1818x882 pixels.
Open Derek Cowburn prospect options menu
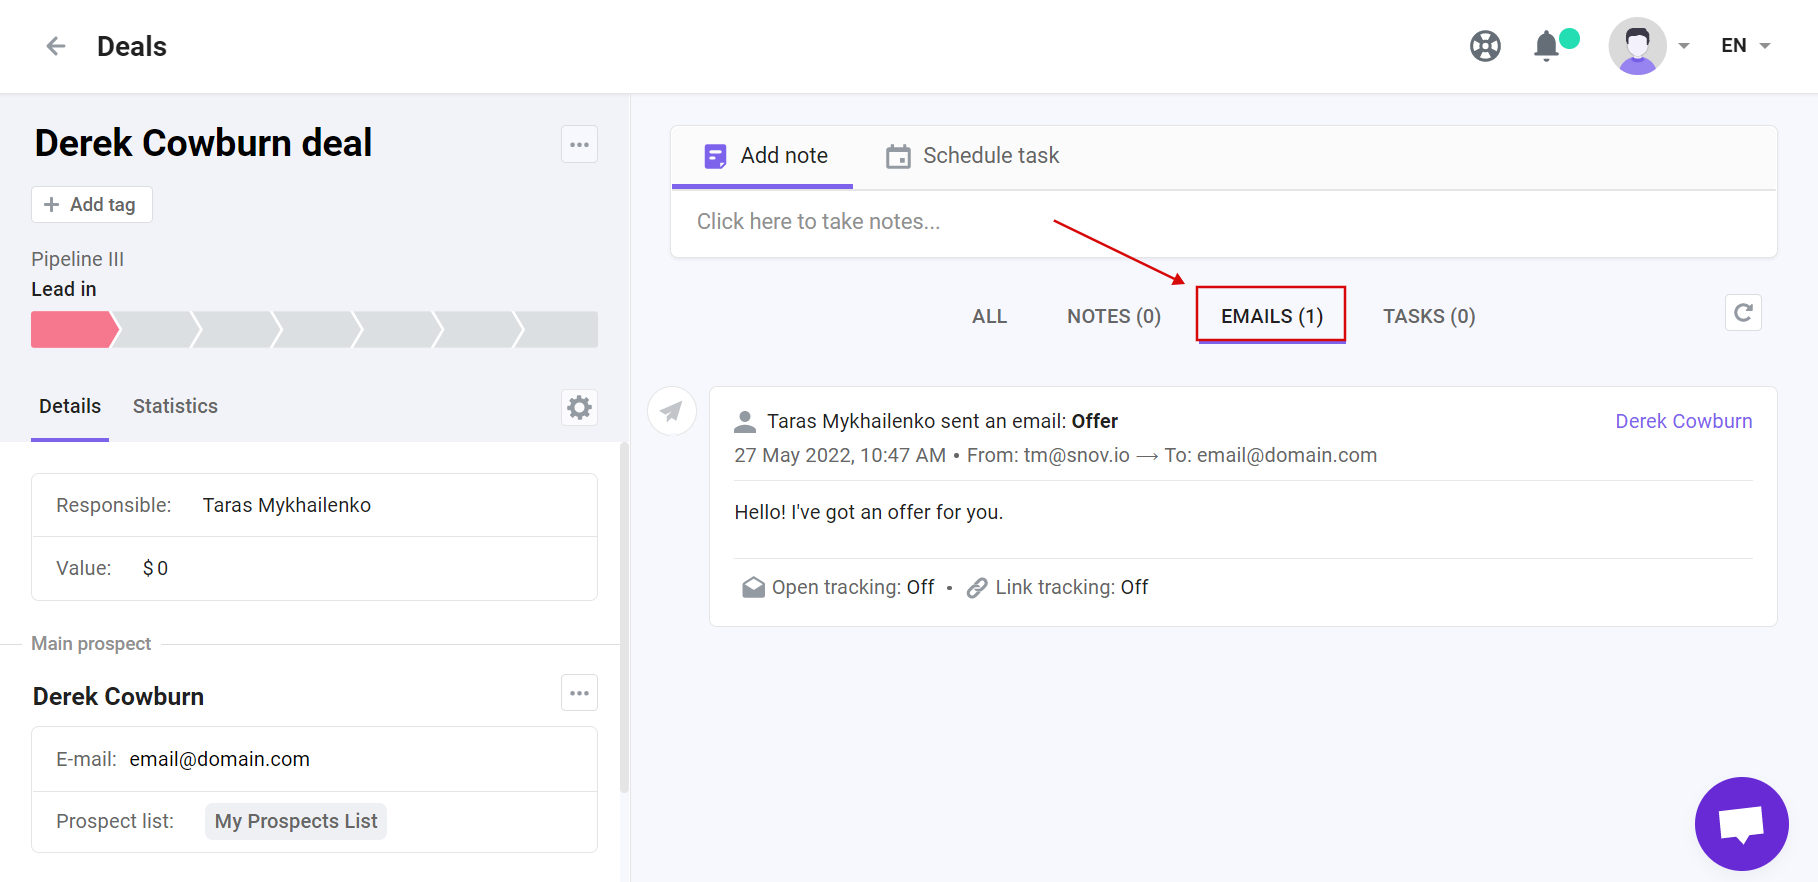(x=579, y=693)
